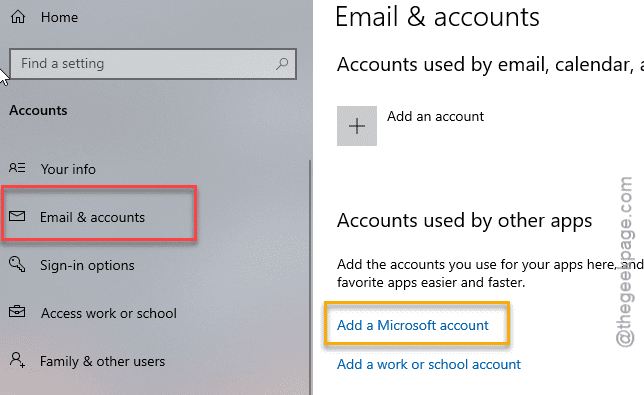
Task: Click the sidebar vertical scrollbar
Action: (x=310, y=277)
